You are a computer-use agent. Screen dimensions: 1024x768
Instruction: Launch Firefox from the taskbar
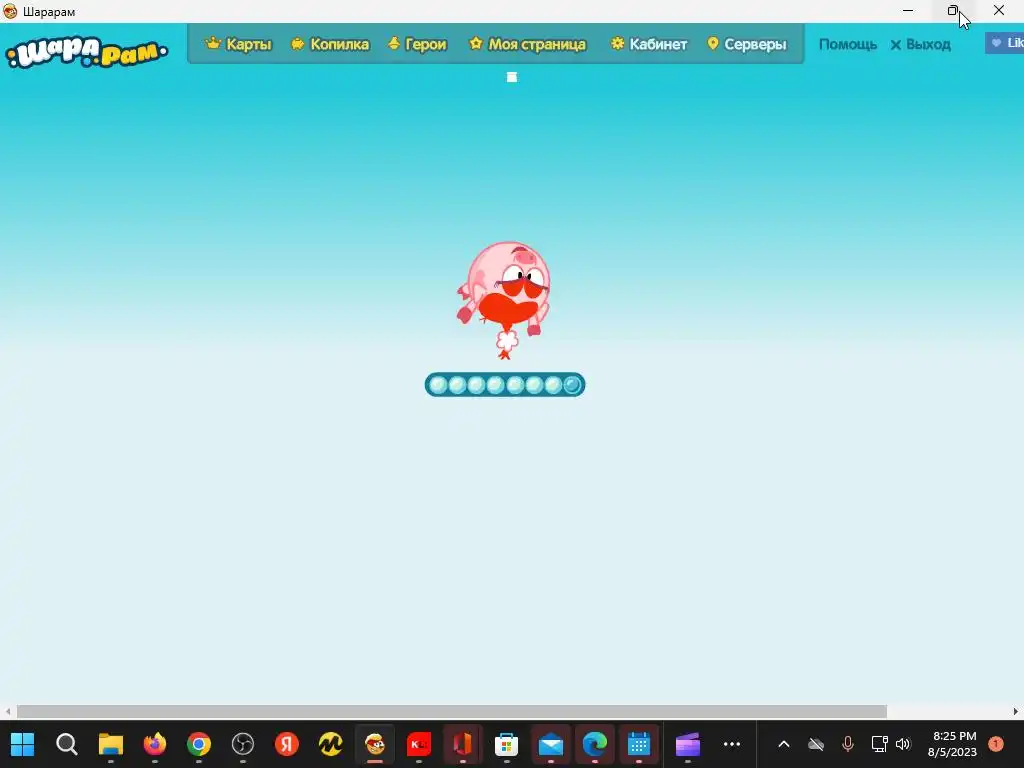pyautogui.click(x=155, y=744)
